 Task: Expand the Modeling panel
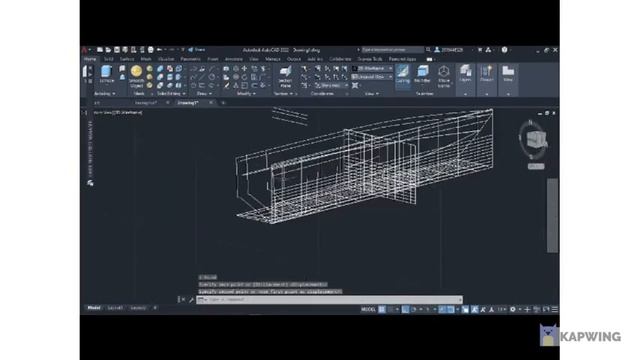pyautogui.click(x=104, y=94)
